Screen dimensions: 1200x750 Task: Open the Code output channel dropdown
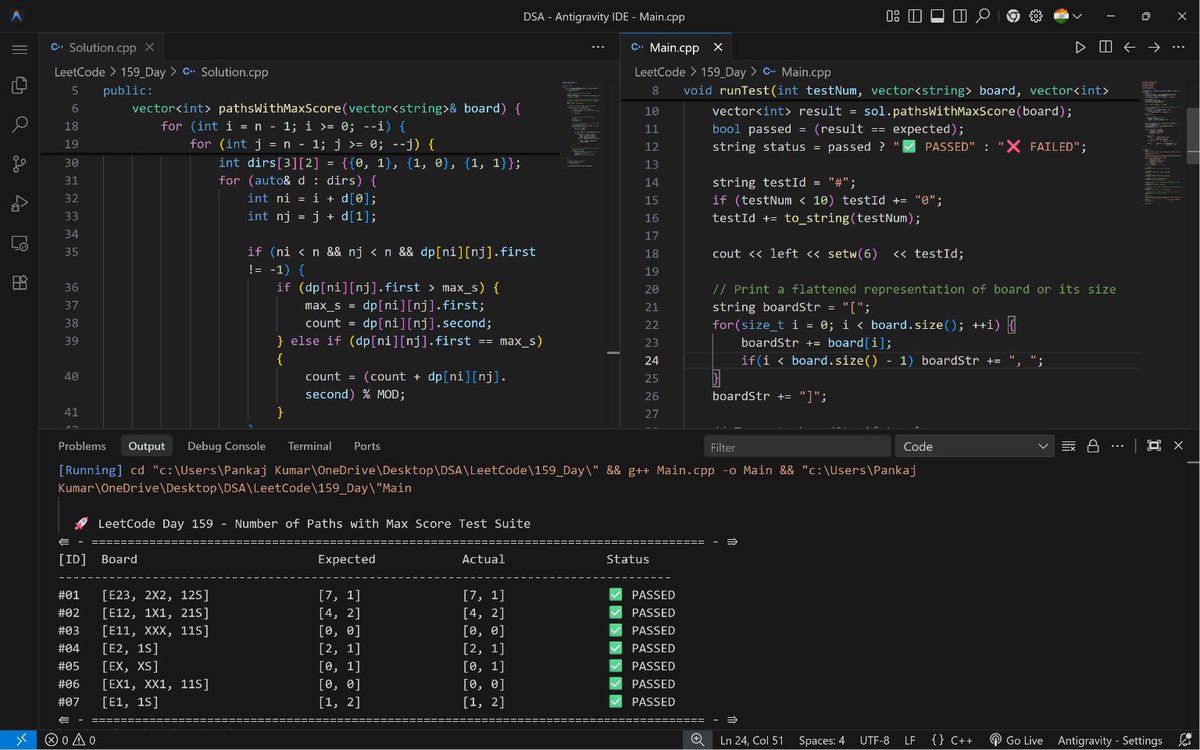pos(975,447)
